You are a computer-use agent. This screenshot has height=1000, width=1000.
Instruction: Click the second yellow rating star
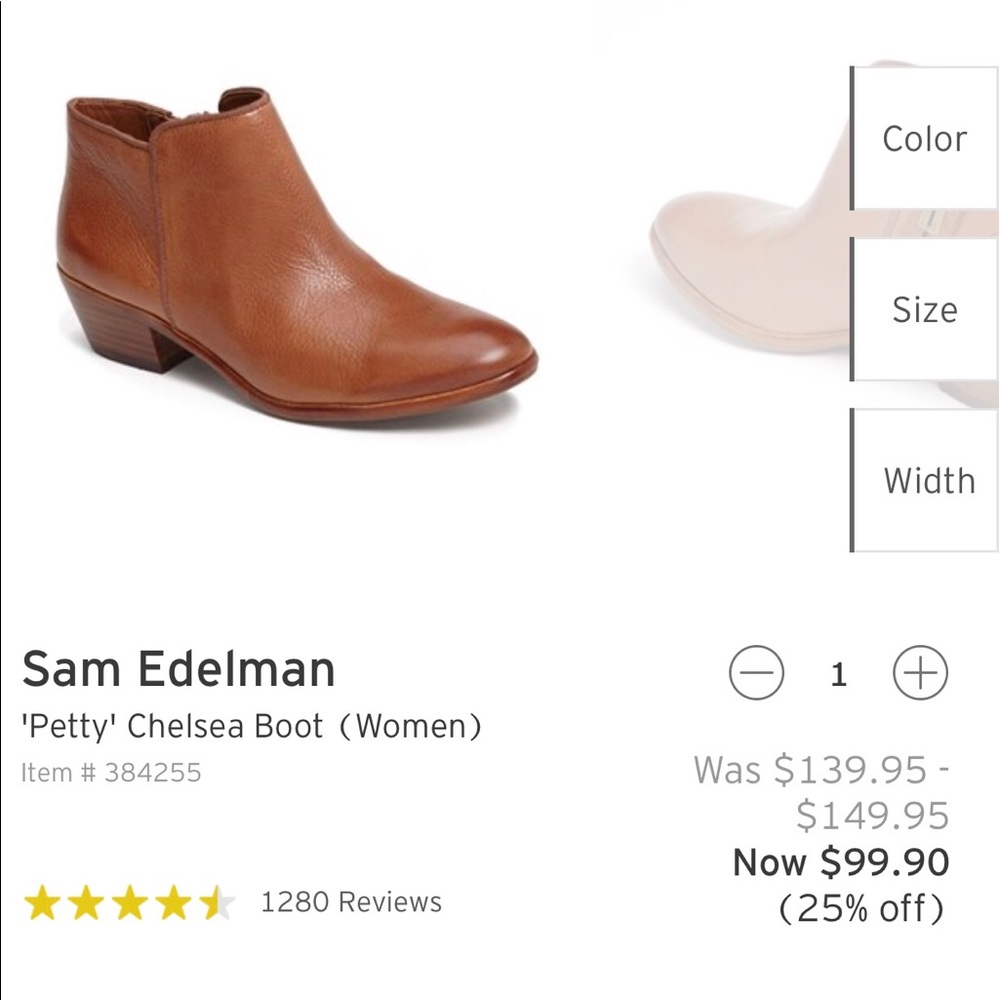[86, 898]
